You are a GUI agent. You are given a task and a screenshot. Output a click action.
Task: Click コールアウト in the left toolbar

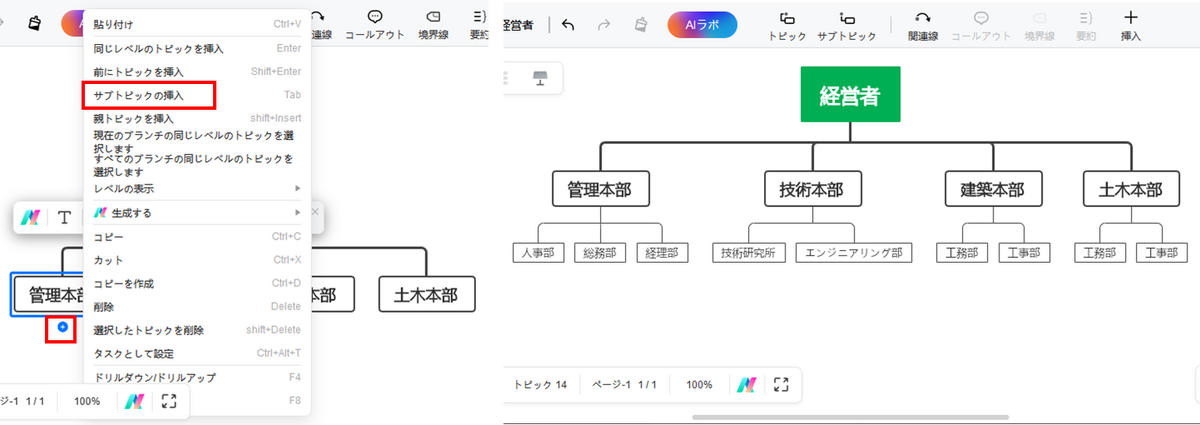[x=375, y=24]
